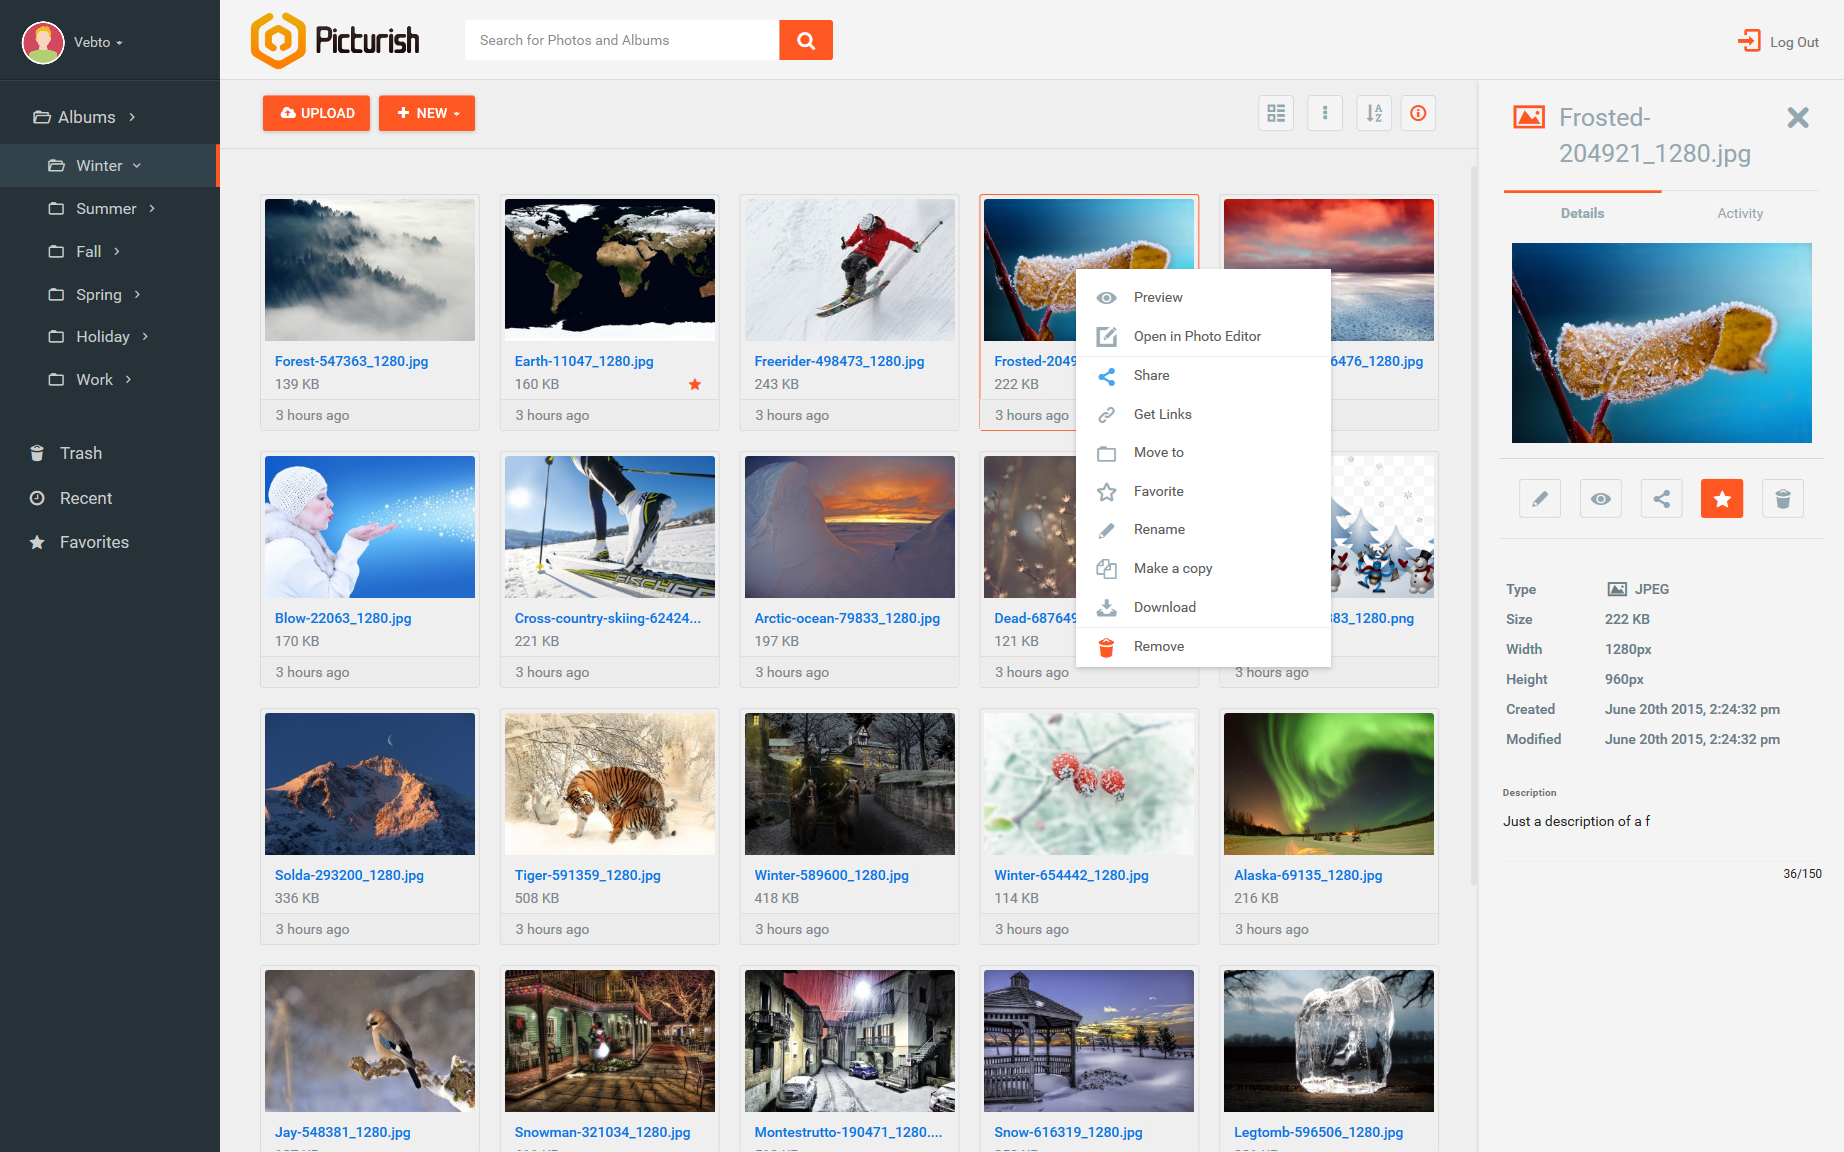Screen dimensions: 1844x1152
Task: Open the three-dot more options icon
Action: coord(1325,113)
